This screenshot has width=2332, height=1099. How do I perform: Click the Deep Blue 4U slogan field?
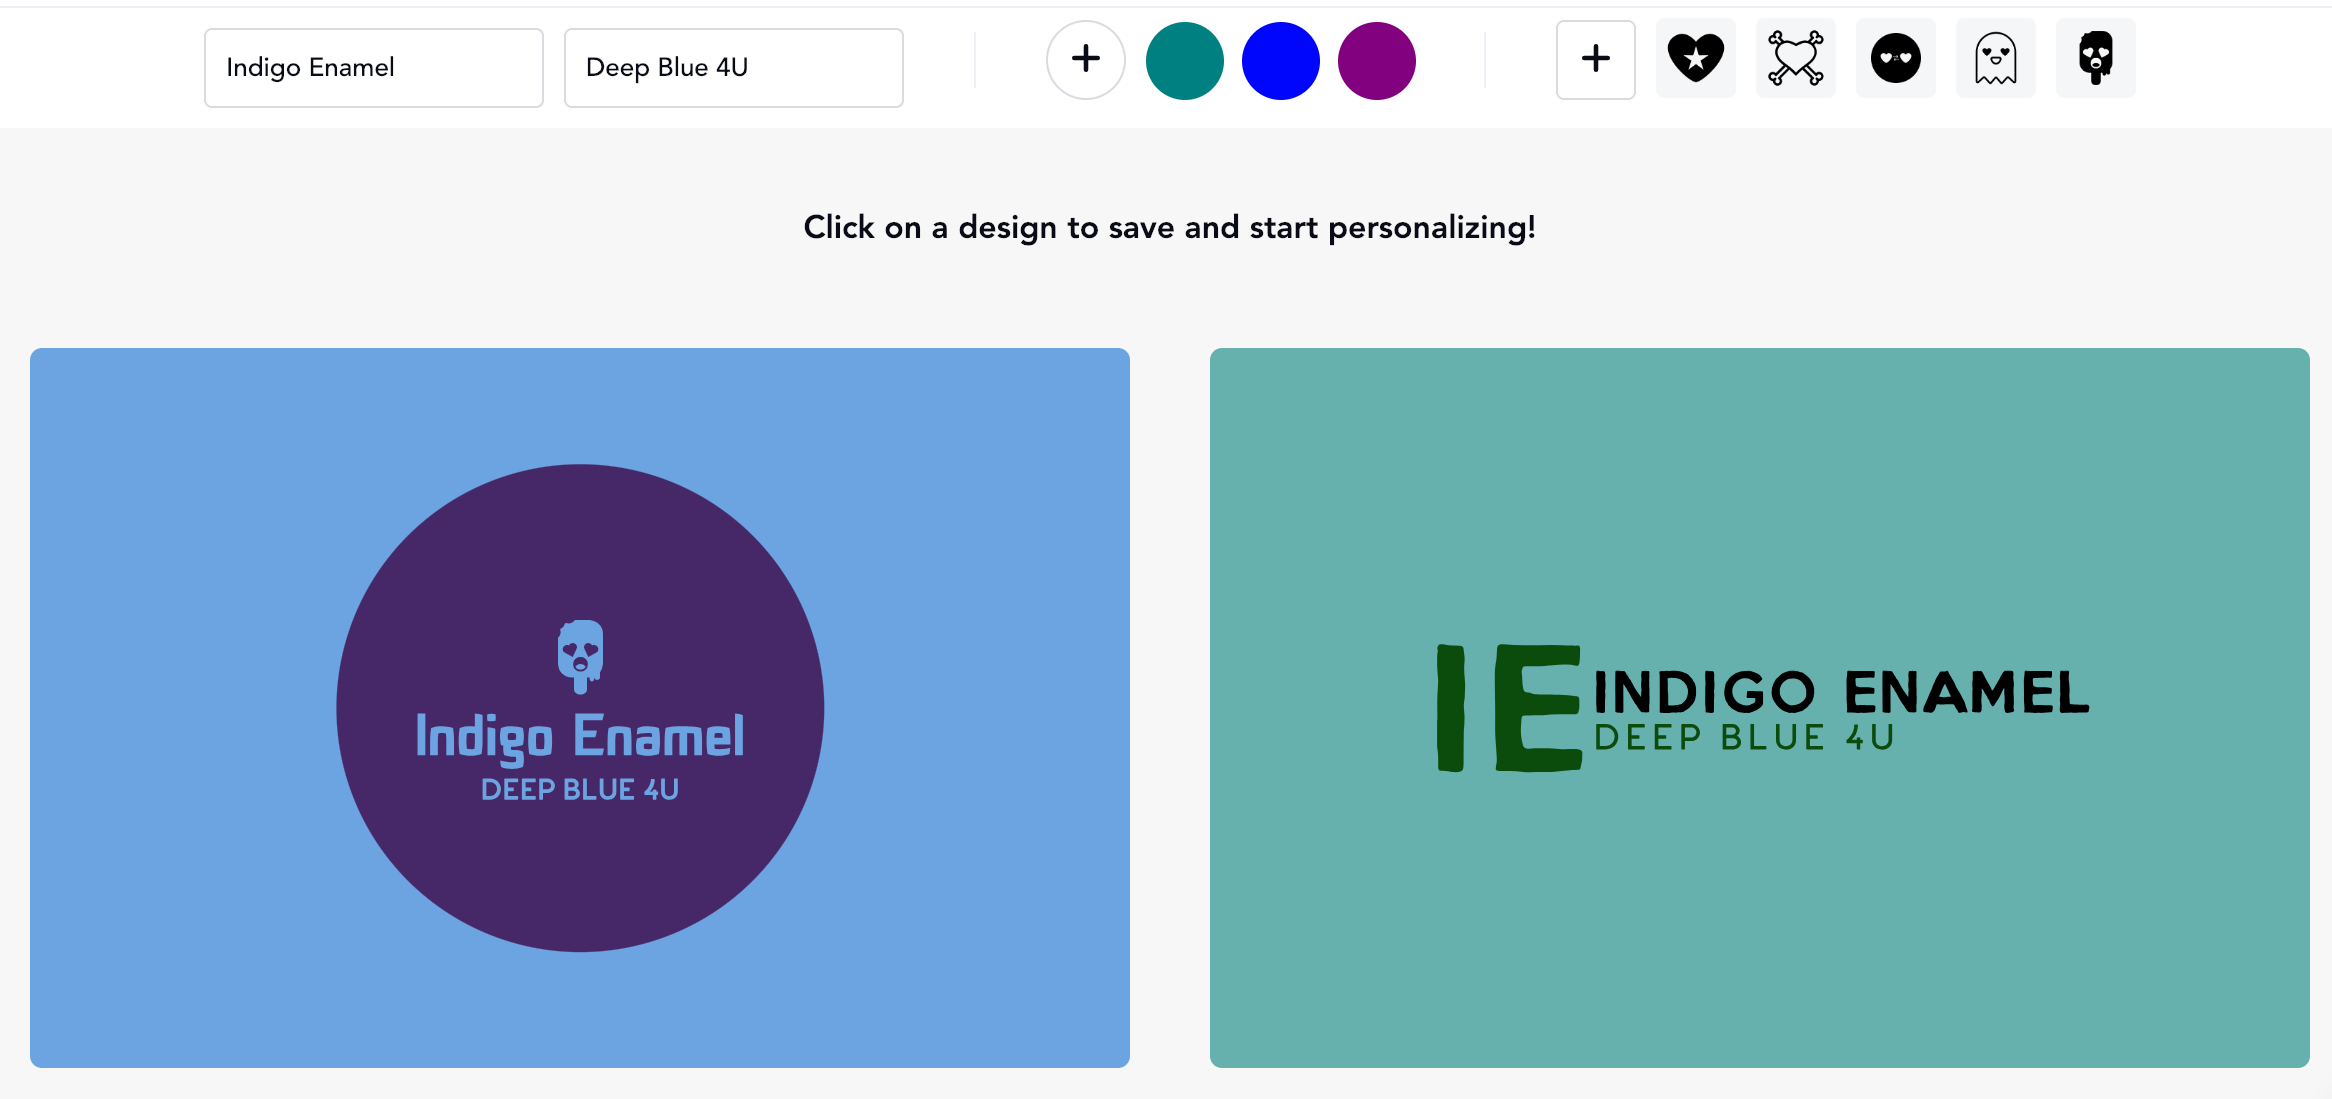(733, 68)
